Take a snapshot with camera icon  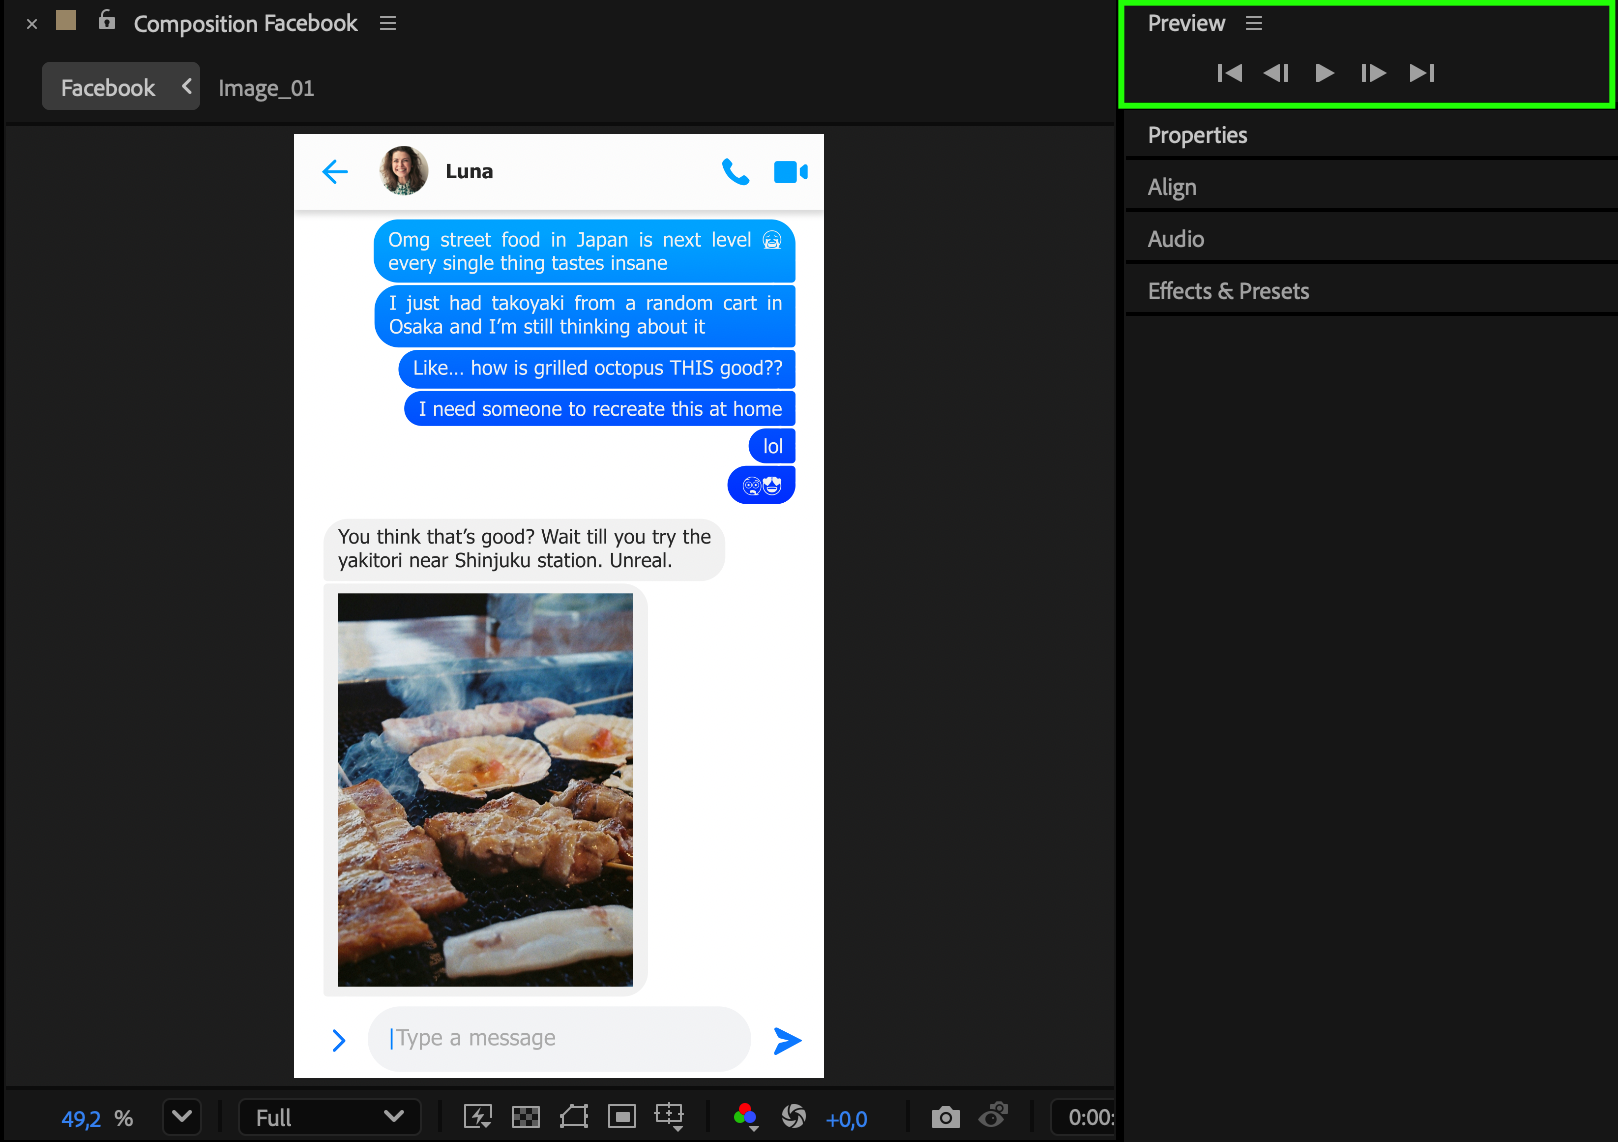pos(945,1117)
